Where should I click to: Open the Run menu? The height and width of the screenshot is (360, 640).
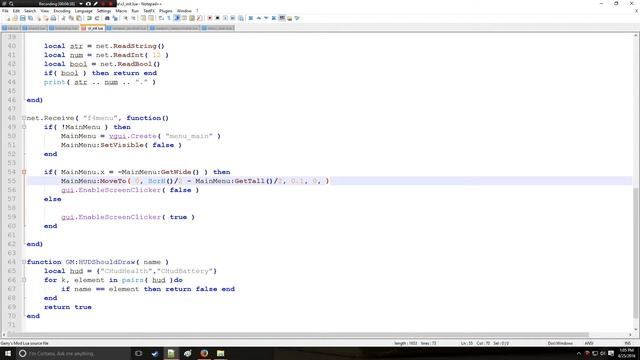point(135,11)
